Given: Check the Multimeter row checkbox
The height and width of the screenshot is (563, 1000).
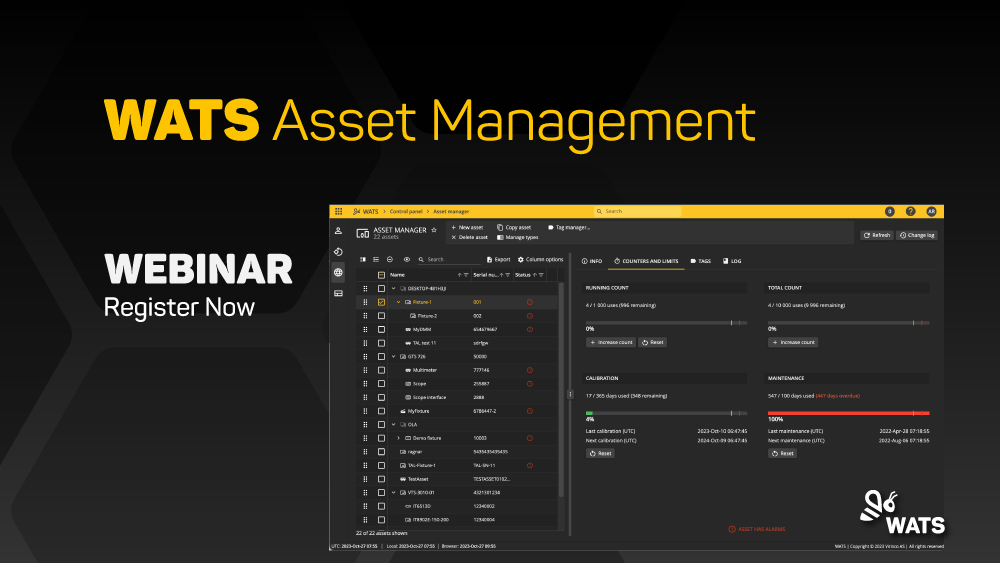Looking at the screenshot, I should coord(381,370).
